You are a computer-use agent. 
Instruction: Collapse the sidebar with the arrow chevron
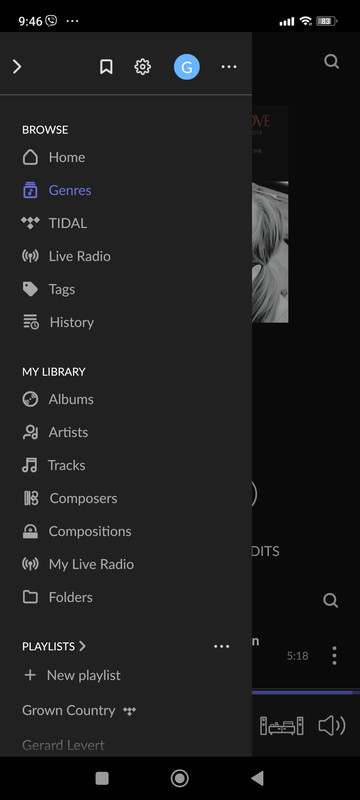coord(17,67)
